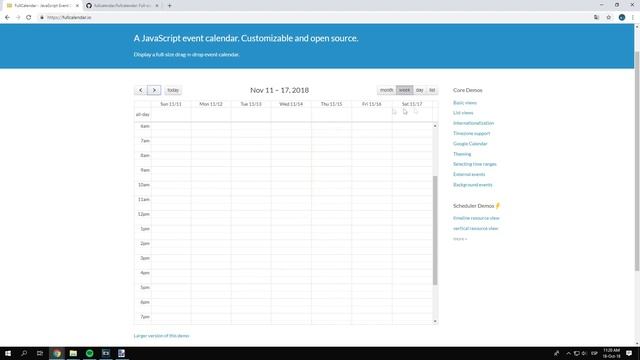Image resolution: width=640 pixels, height=360 pixels.
Task: Click the Tue 11/13 column header
Action: (251, 104)
